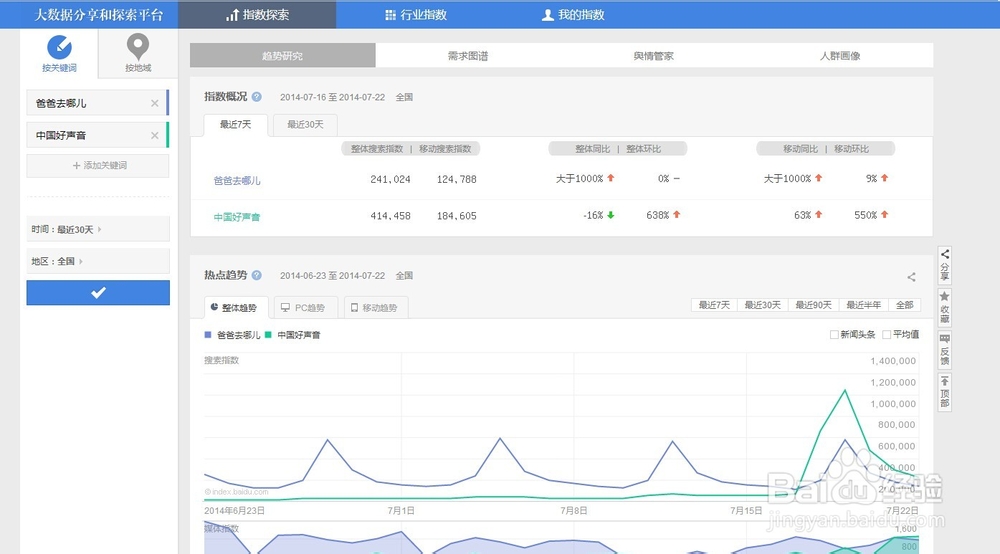Set chart range to 最近7天

point(714,305)
